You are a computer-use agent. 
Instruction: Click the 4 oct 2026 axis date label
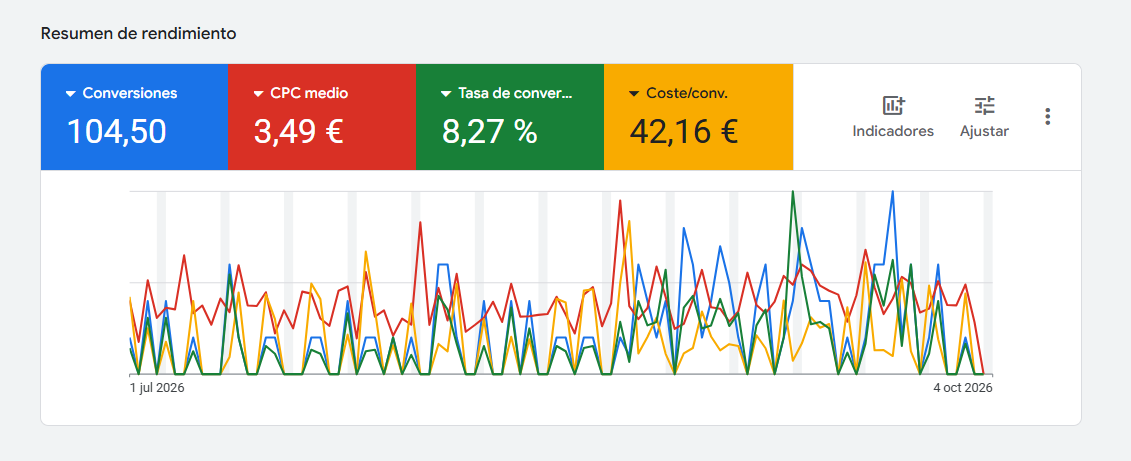click(x=963, y=388)
